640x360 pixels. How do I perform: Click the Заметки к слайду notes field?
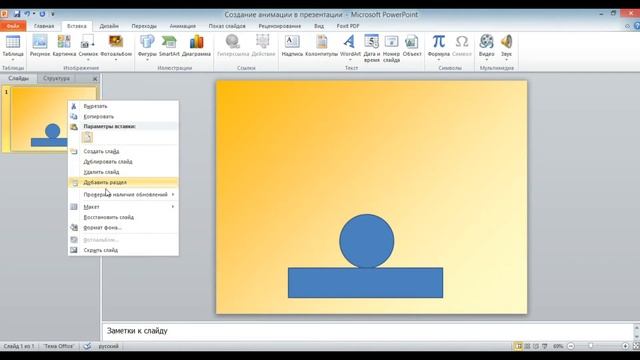pos(367,331)
